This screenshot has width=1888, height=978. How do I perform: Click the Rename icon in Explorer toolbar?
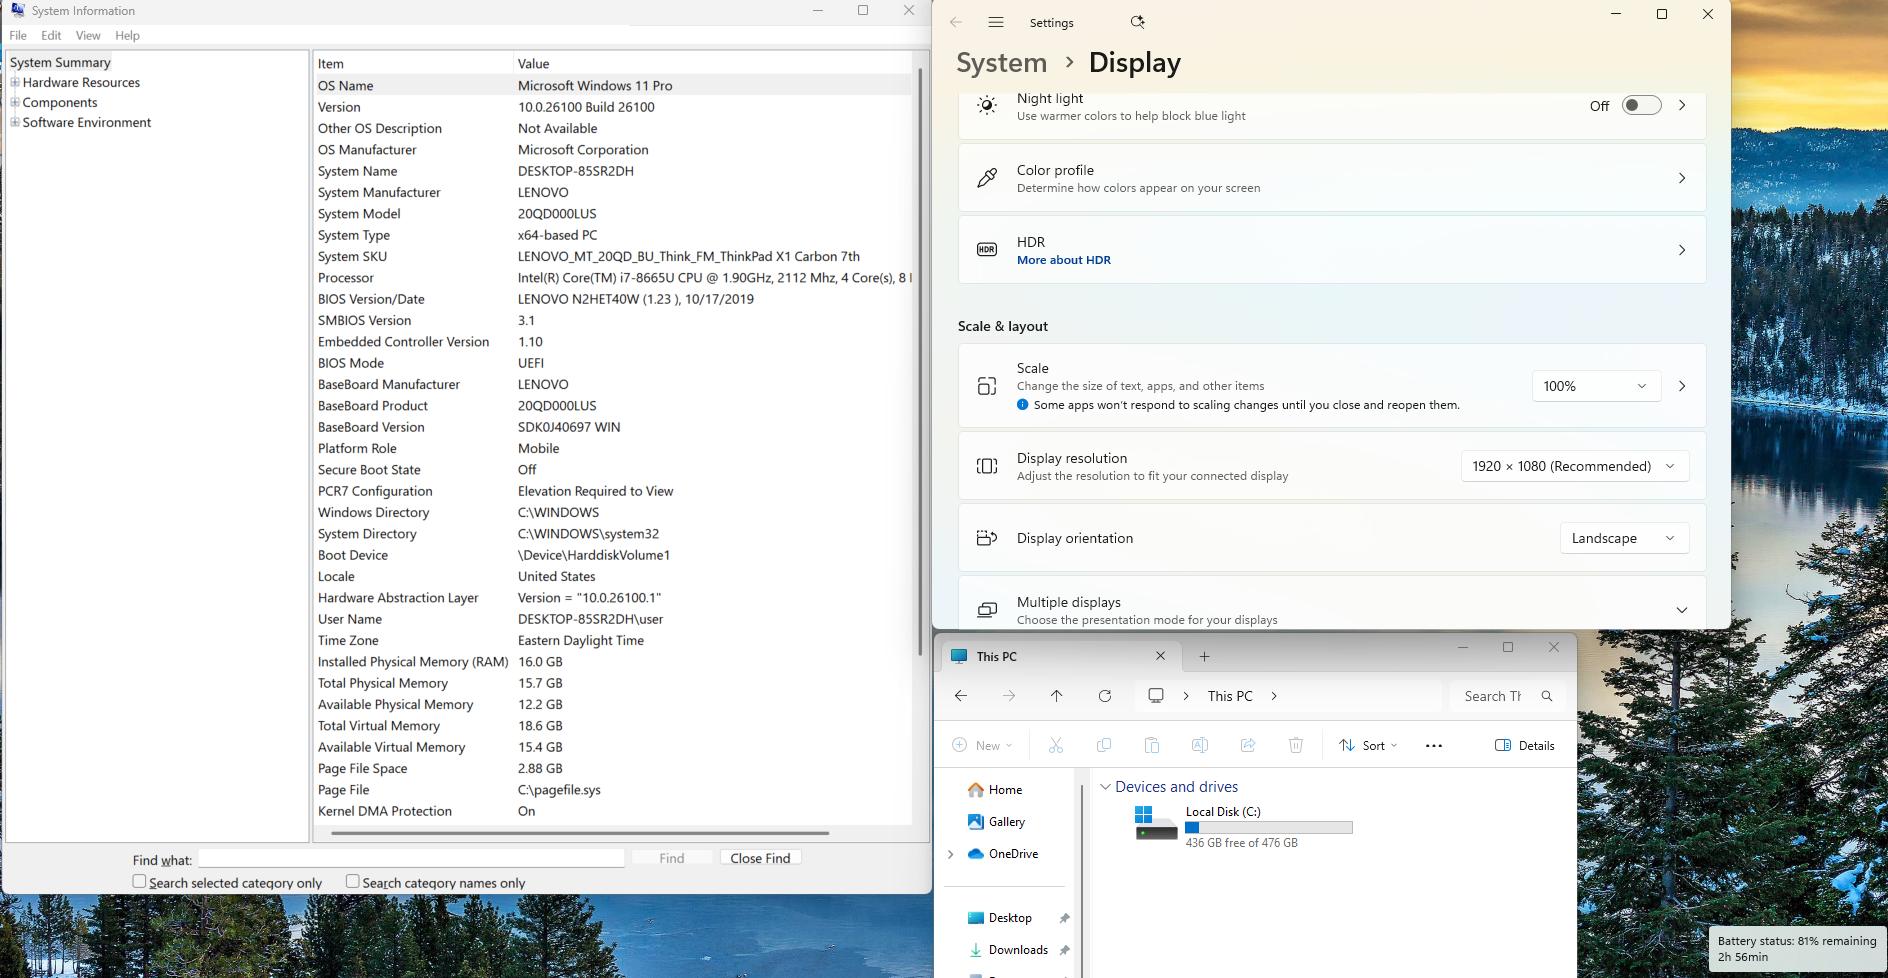pos(1200,745)
